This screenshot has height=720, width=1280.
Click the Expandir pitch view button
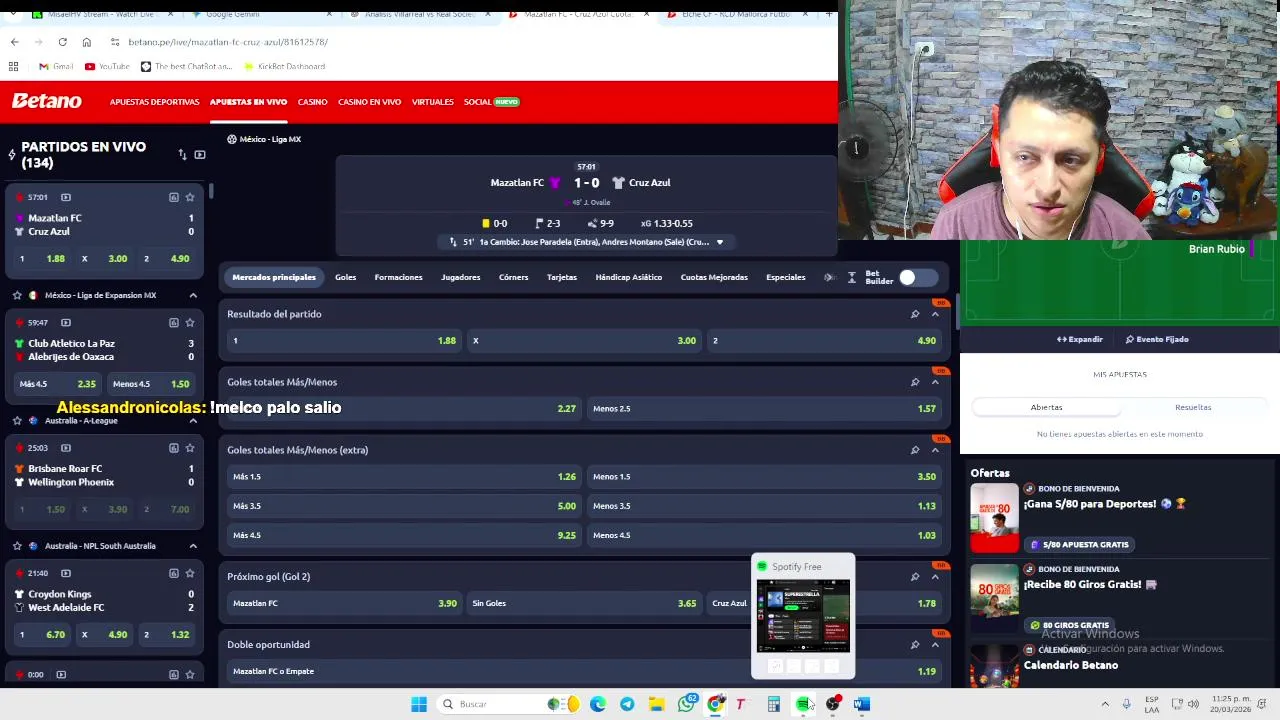[x=1080, y=340]
